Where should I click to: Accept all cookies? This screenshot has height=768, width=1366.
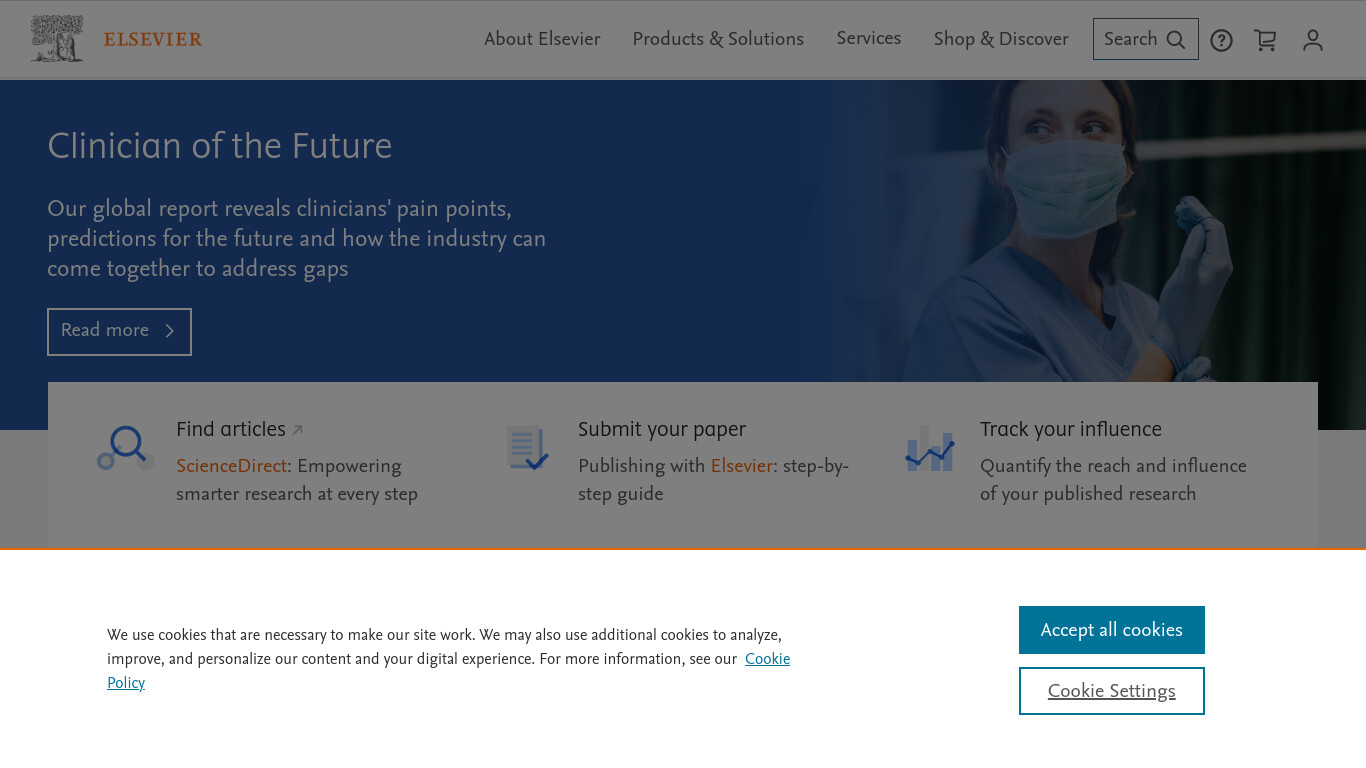1112,630
